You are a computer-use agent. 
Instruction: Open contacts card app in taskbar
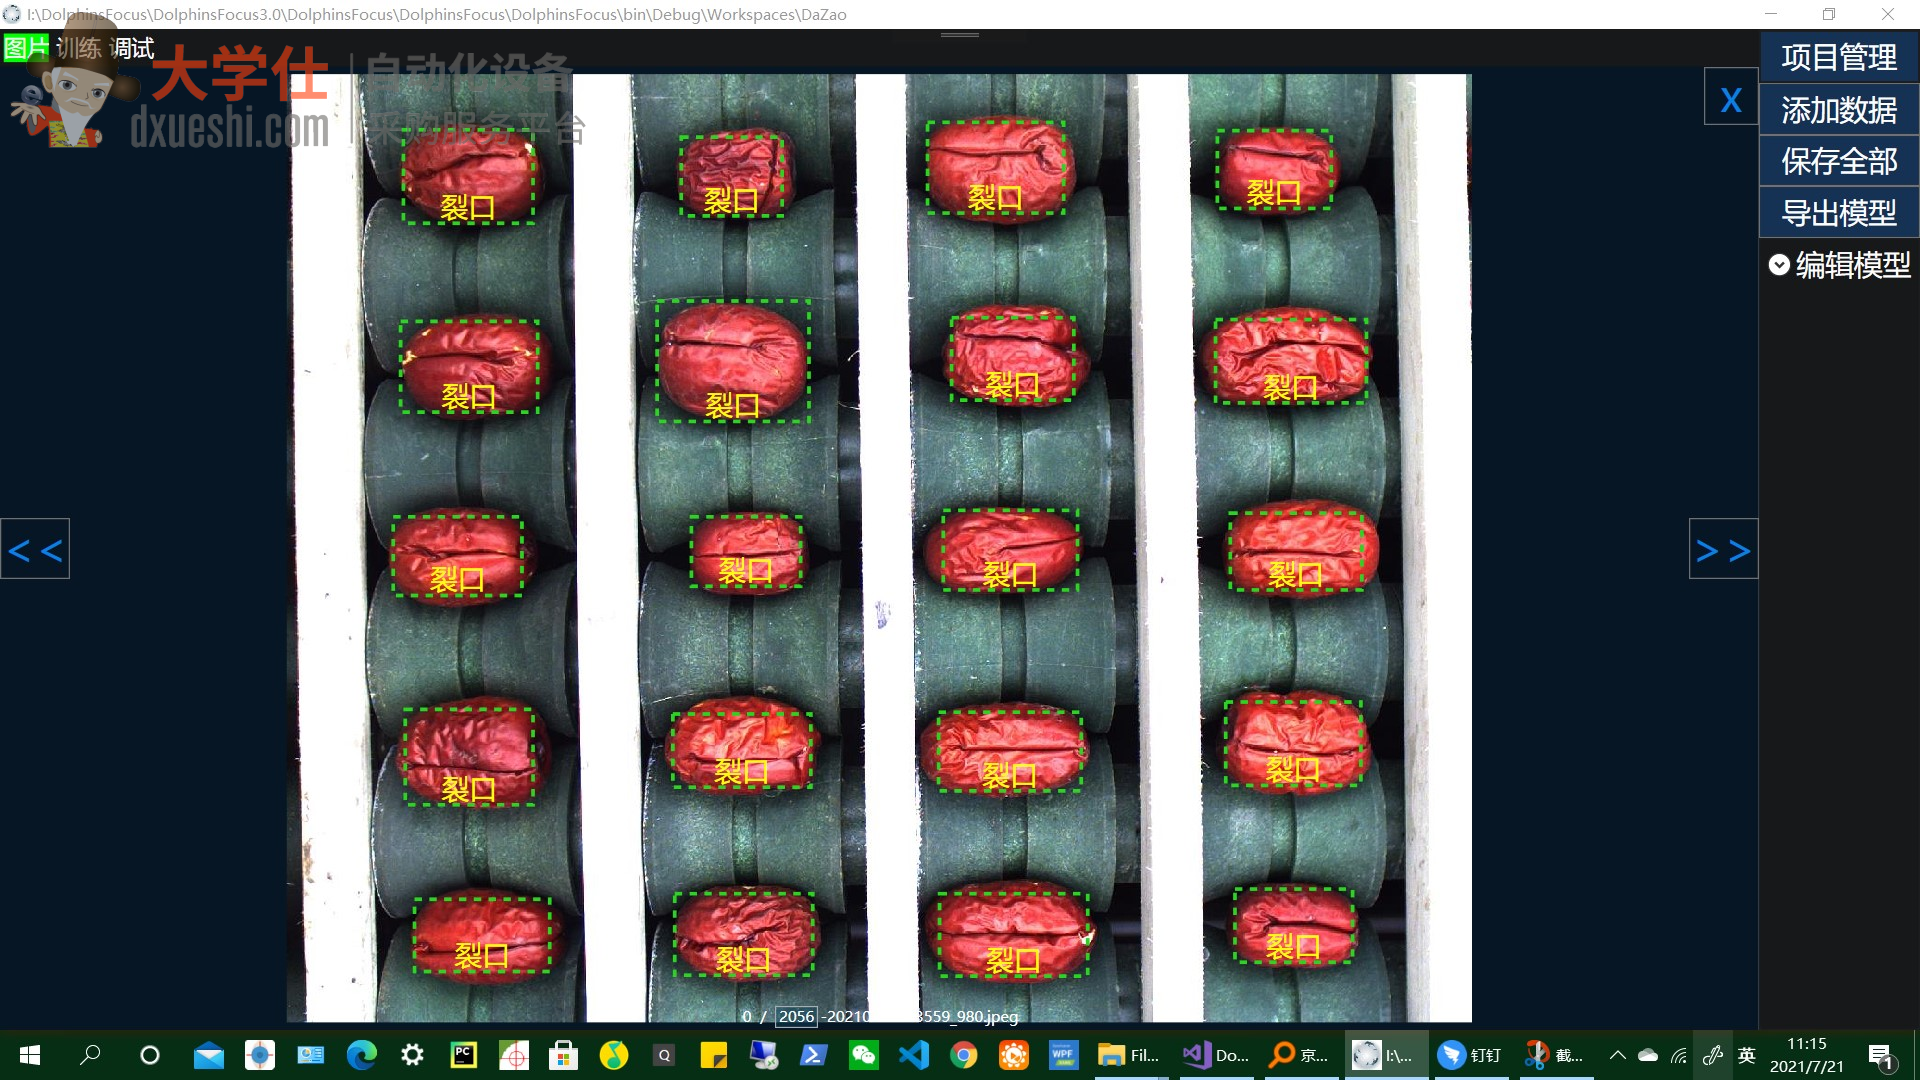pos(311,1055)
